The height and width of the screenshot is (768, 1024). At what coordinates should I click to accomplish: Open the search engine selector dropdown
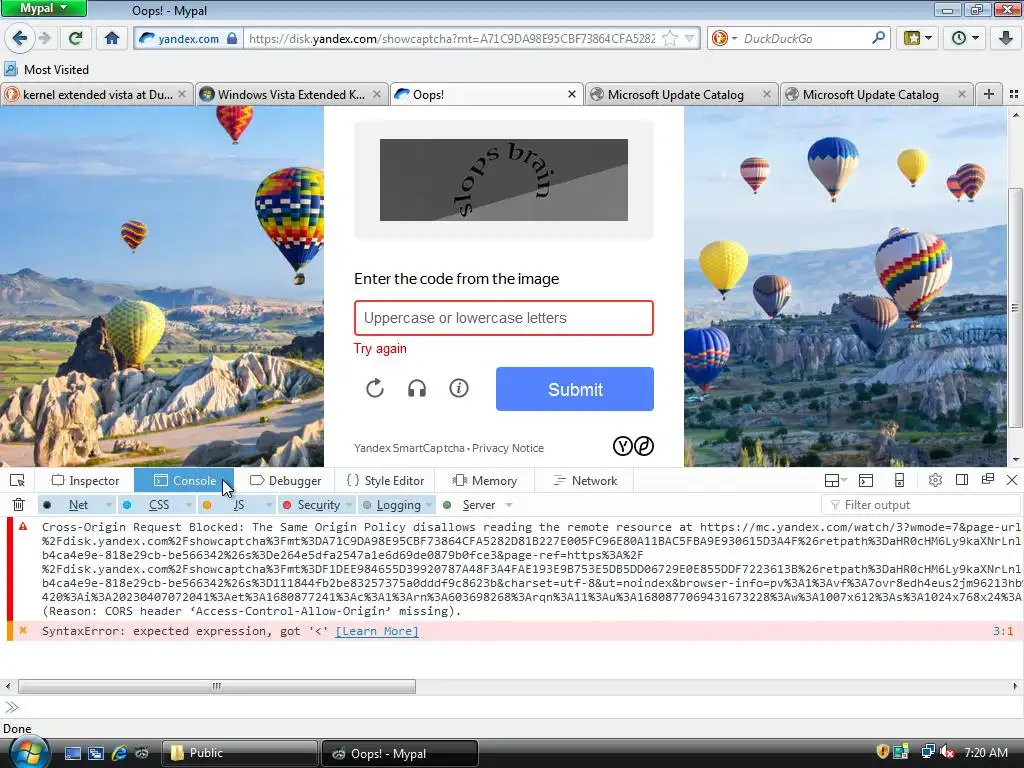click(725, 38)
